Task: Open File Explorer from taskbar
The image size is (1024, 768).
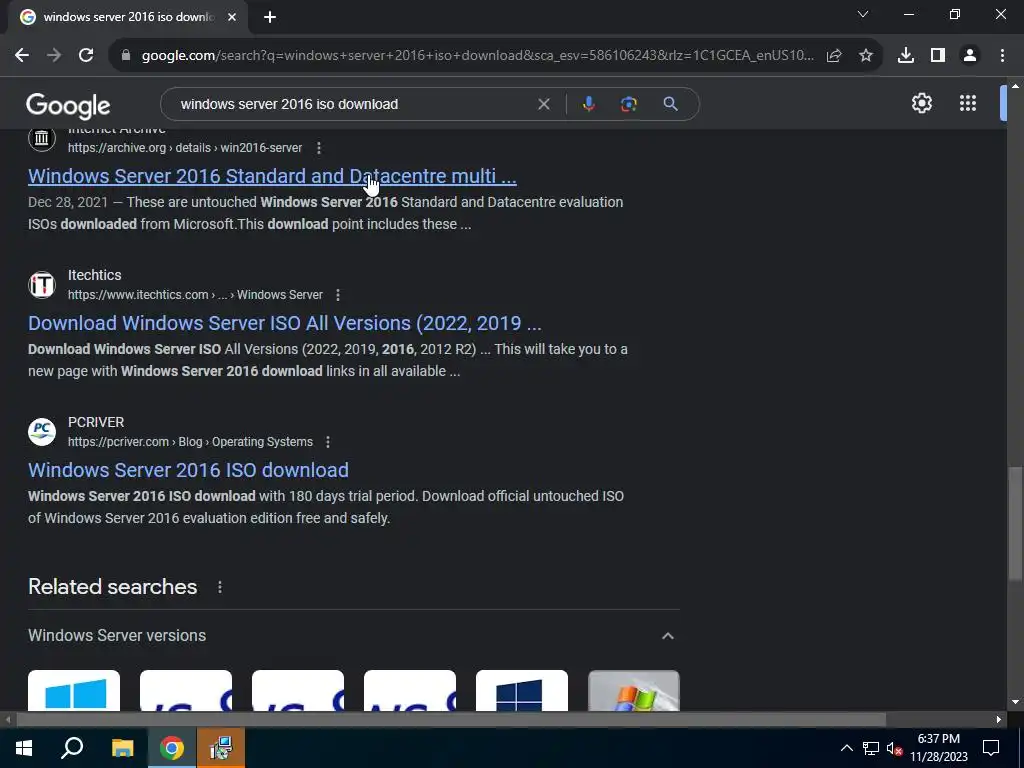Action: point(122,748)
